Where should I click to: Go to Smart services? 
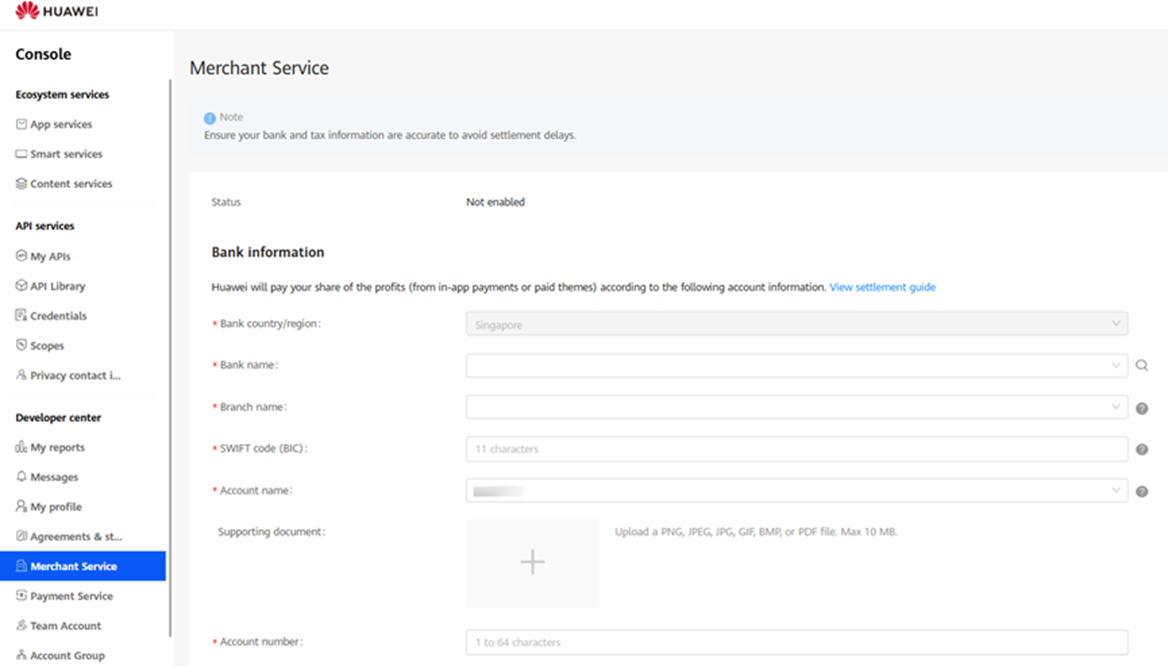[x=66, y=154]
